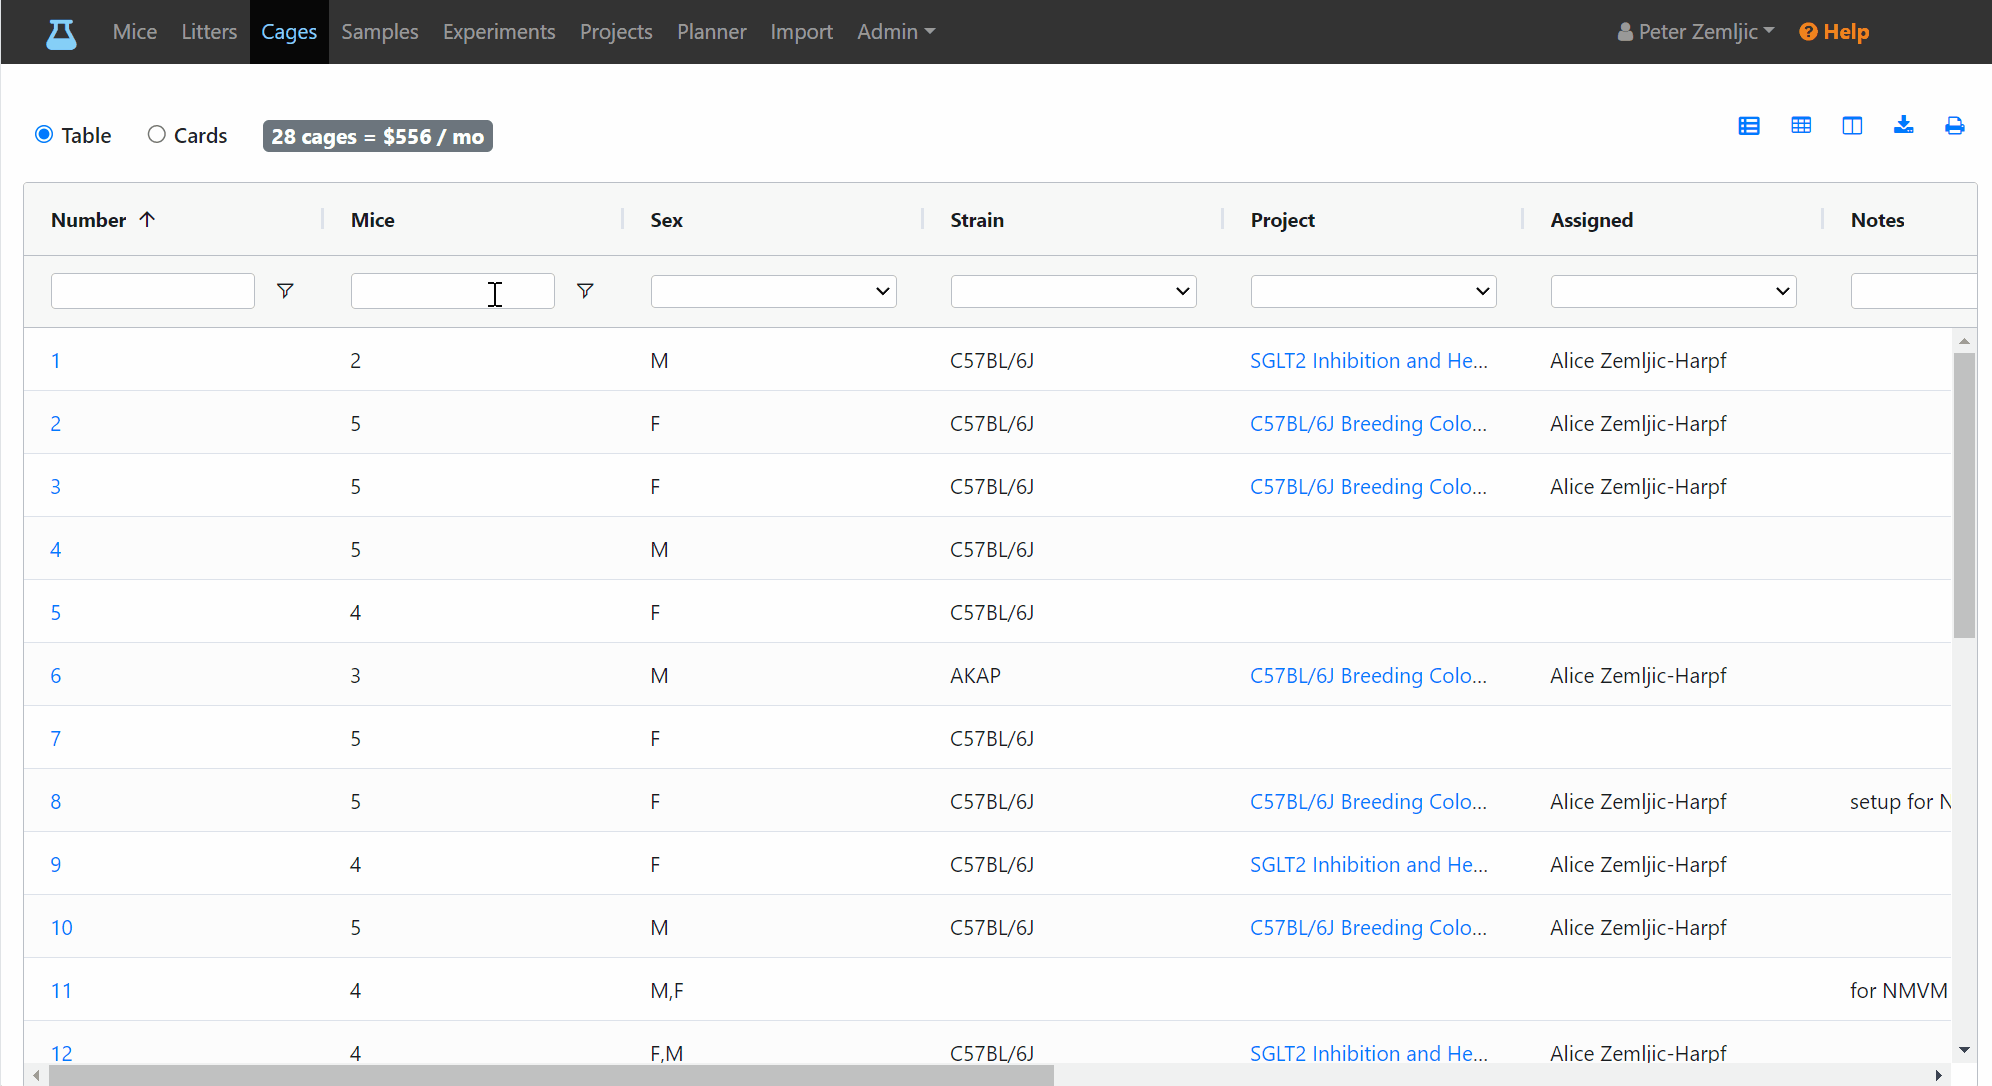
Task: Switch to the Samples page
Action: 380,32
